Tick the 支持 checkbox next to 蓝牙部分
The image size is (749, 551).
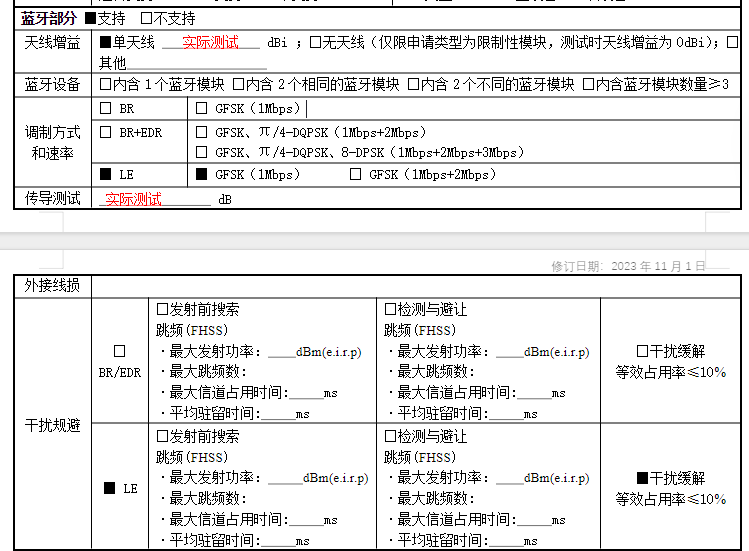[x=90, y=19]
